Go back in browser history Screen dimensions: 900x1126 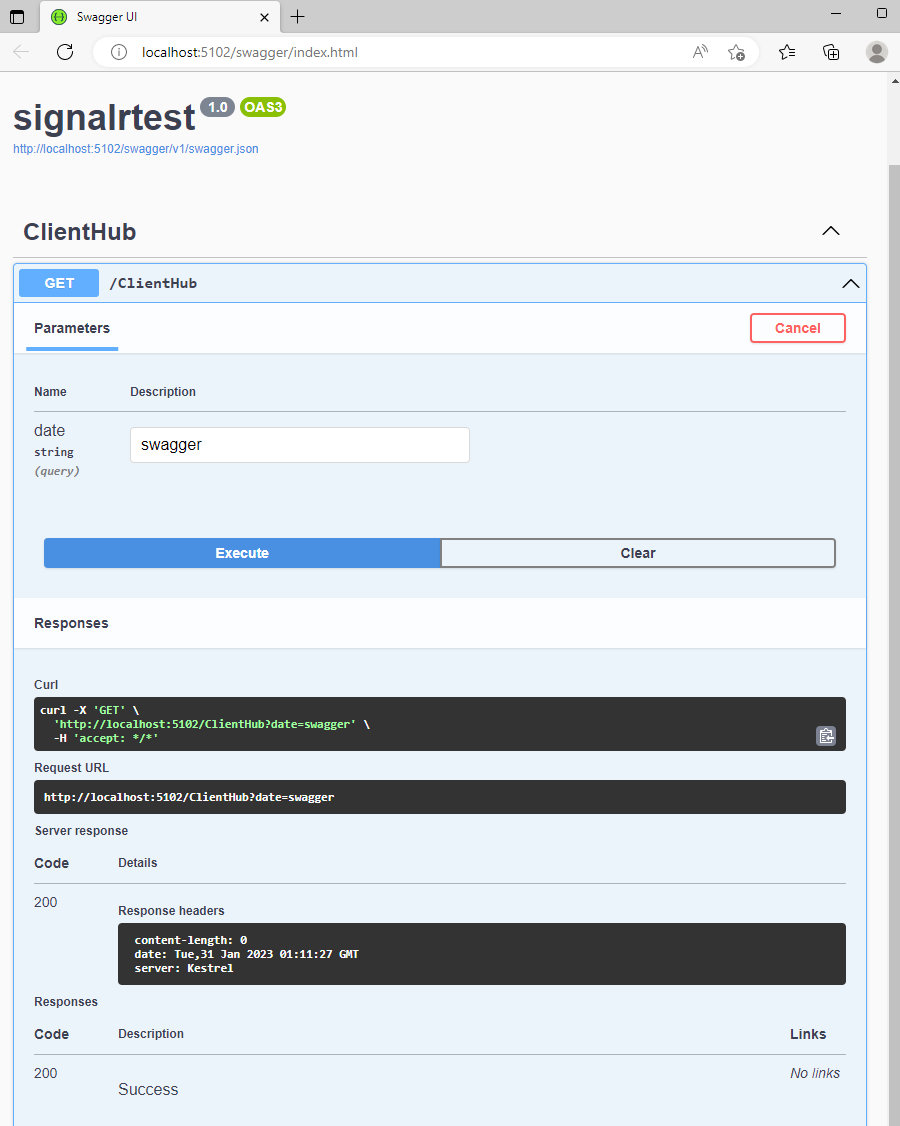click(22, 52)
